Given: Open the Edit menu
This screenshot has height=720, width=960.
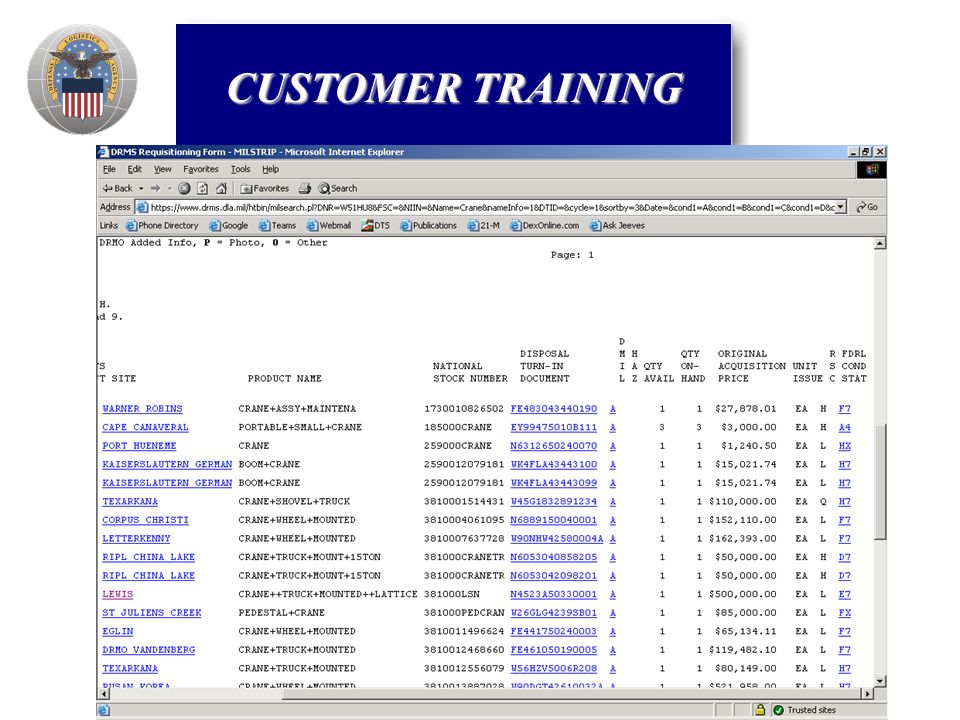Looking at the screenshot, I should pyautogui.click(x=134, y=169).
